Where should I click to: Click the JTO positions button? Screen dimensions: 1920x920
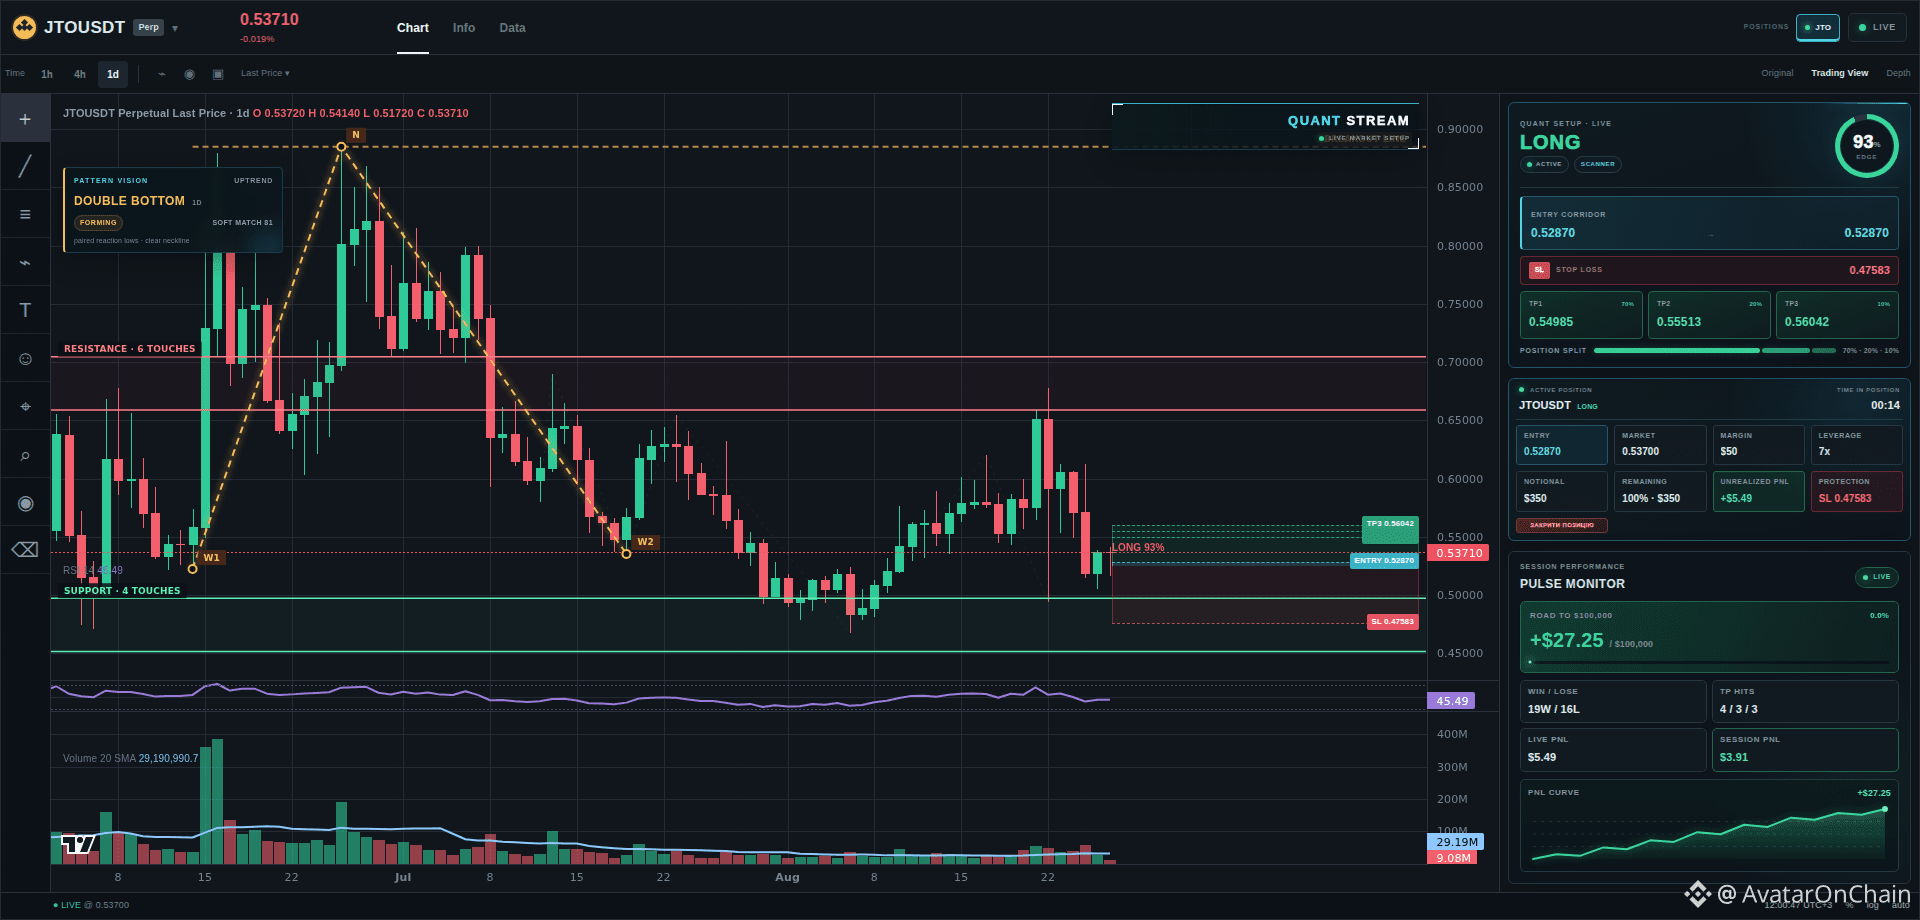1817,27
